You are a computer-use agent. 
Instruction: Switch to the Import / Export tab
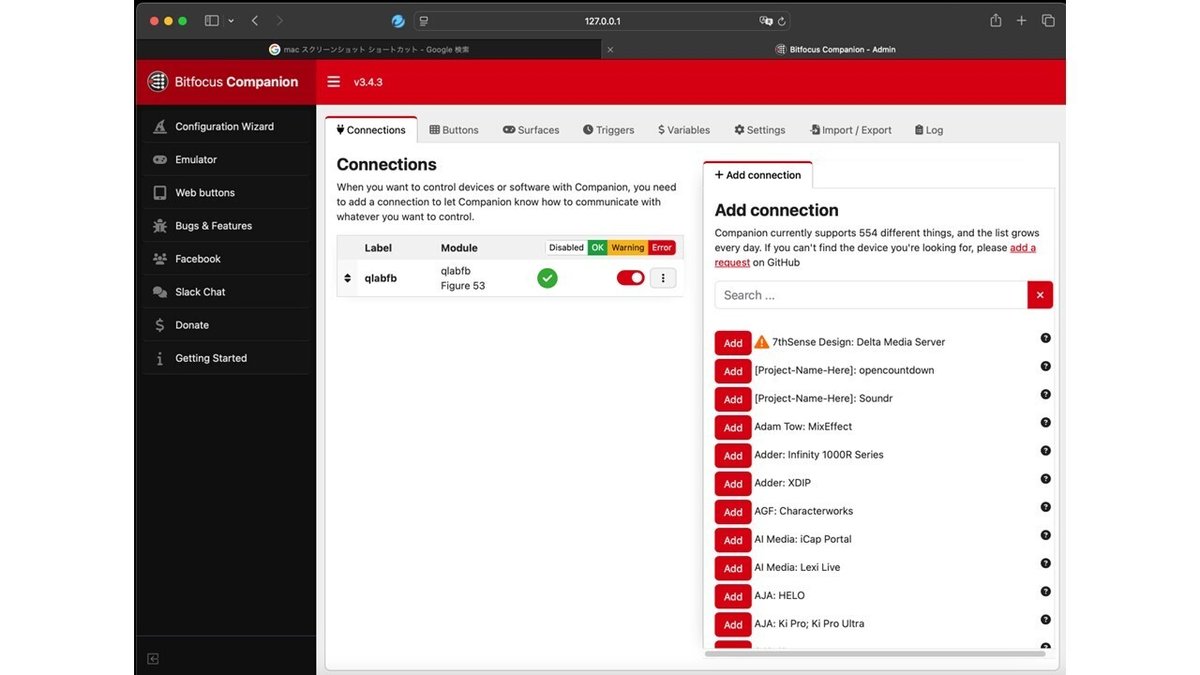pos(851,130)
